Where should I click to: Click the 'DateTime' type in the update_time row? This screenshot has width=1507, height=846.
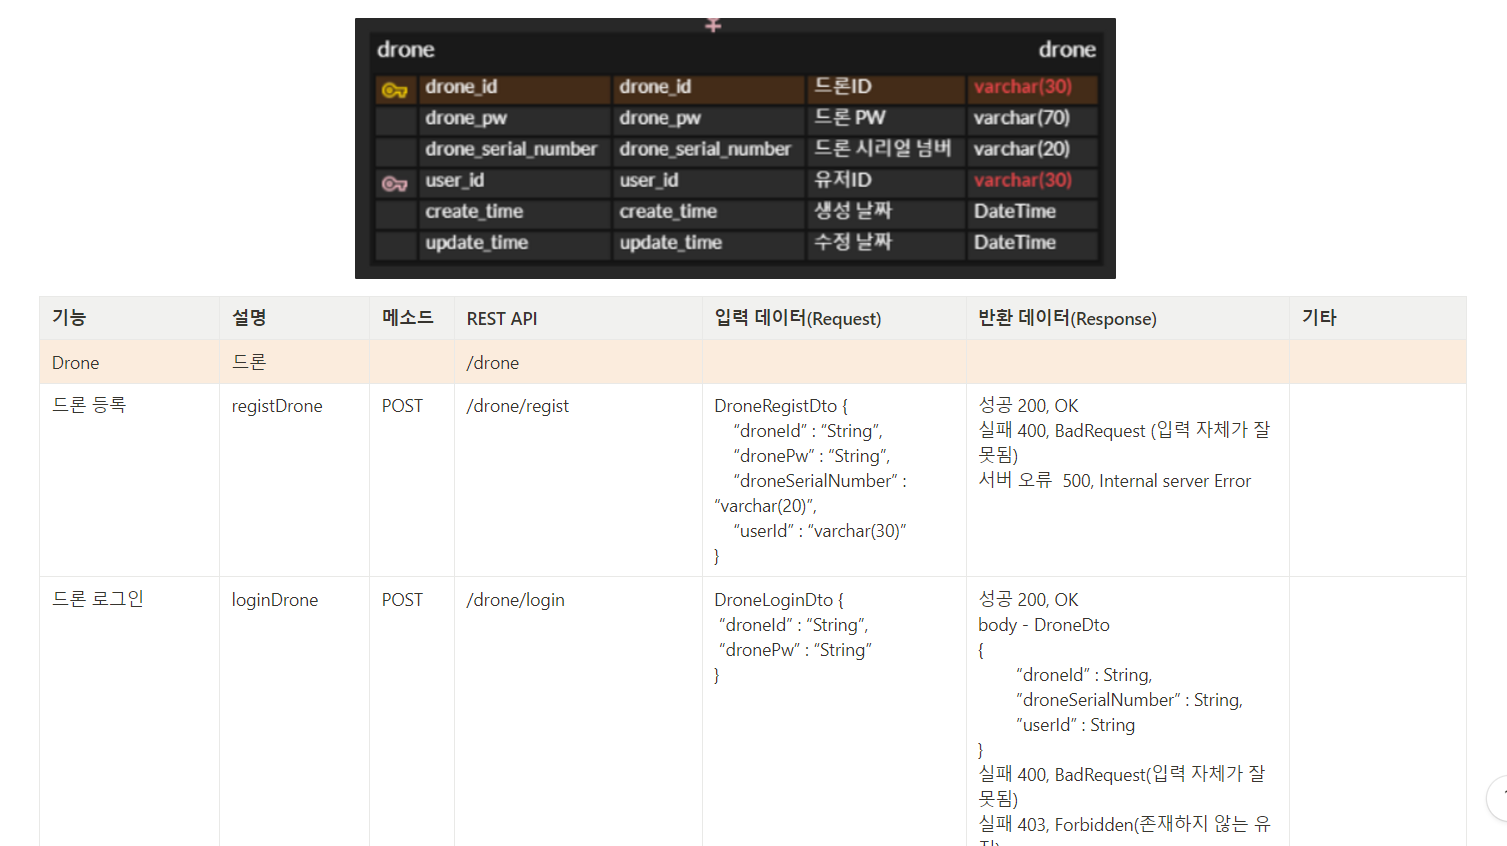click(x=1015, y=242)
